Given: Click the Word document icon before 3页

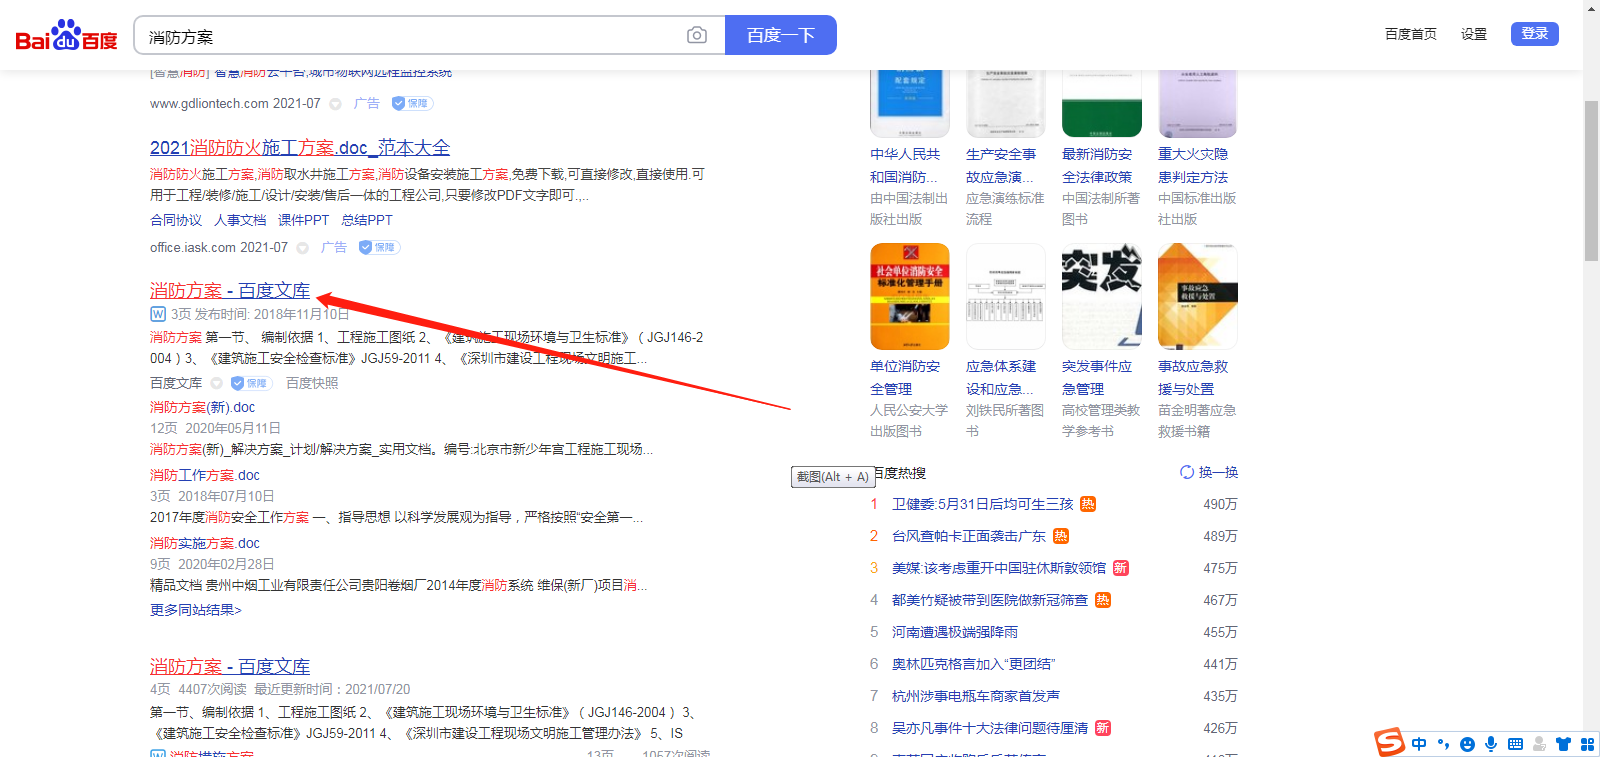Looking at the screenshot, I should tap(158, 314).
